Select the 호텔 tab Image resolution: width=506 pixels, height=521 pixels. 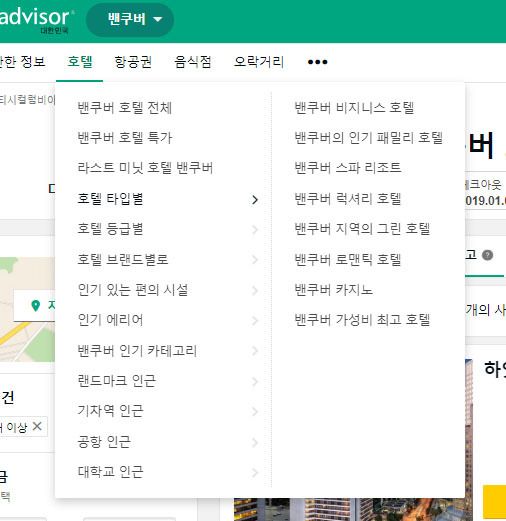click(80, 62)
